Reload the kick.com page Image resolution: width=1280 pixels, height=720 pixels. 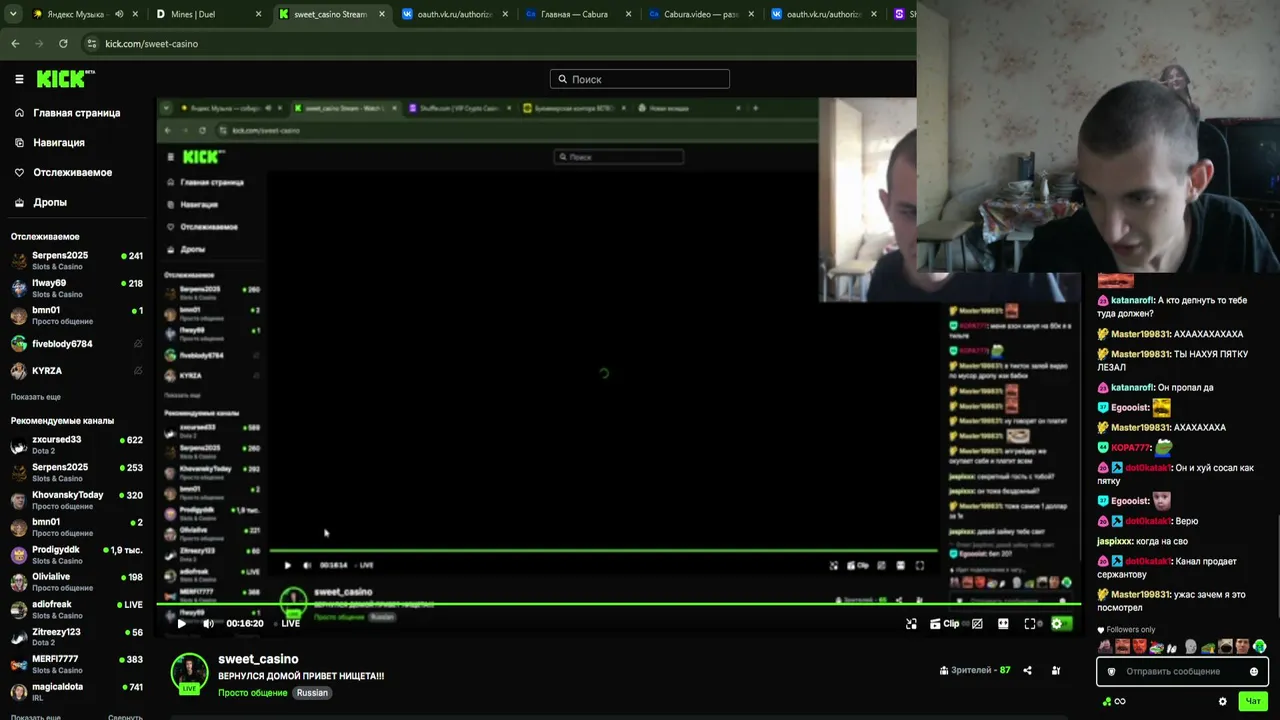(x=63, y=44)
